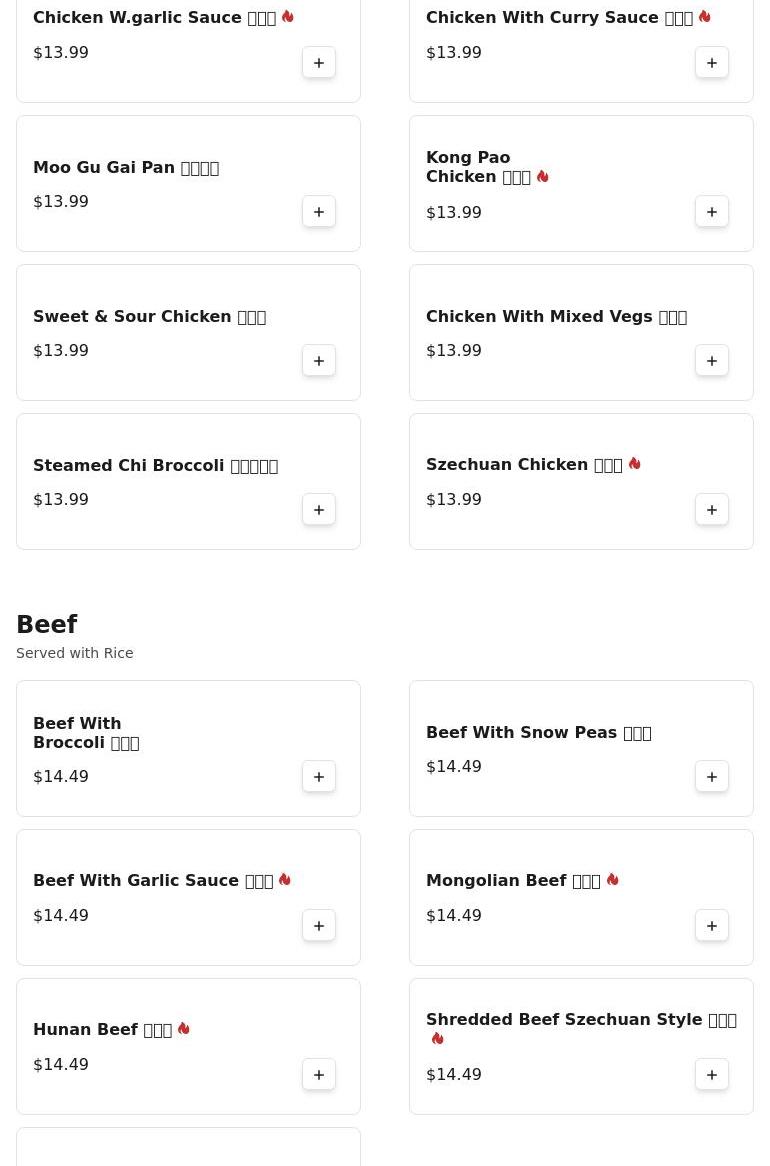Add Chicken With Curry Sauce to order
770x1166 pixels.
[x=711, y=62]
